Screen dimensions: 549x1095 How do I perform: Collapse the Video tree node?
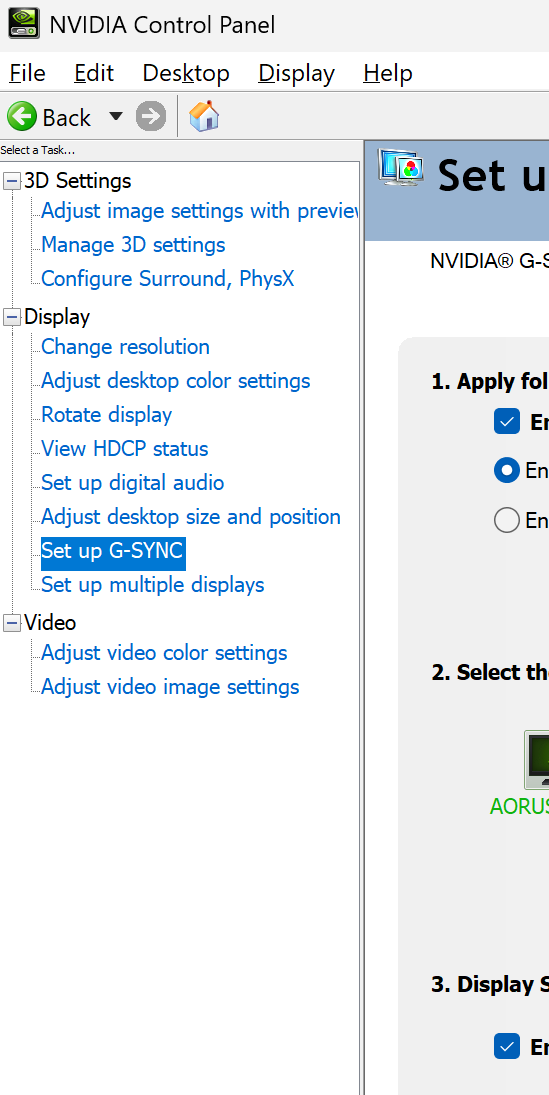coord(12,623)
